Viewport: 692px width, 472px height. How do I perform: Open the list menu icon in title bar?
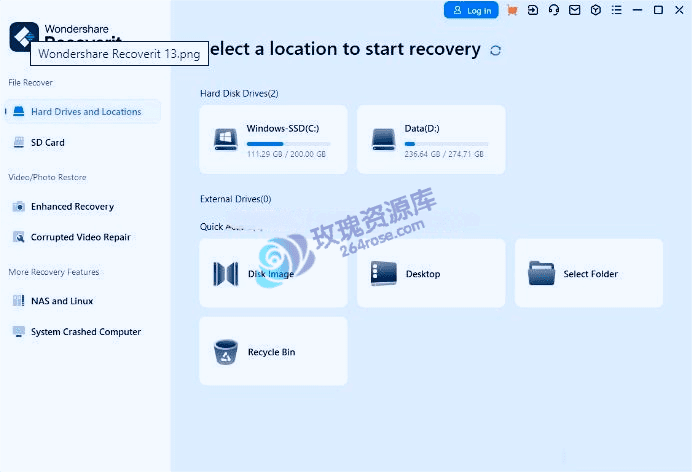point(617,10)
